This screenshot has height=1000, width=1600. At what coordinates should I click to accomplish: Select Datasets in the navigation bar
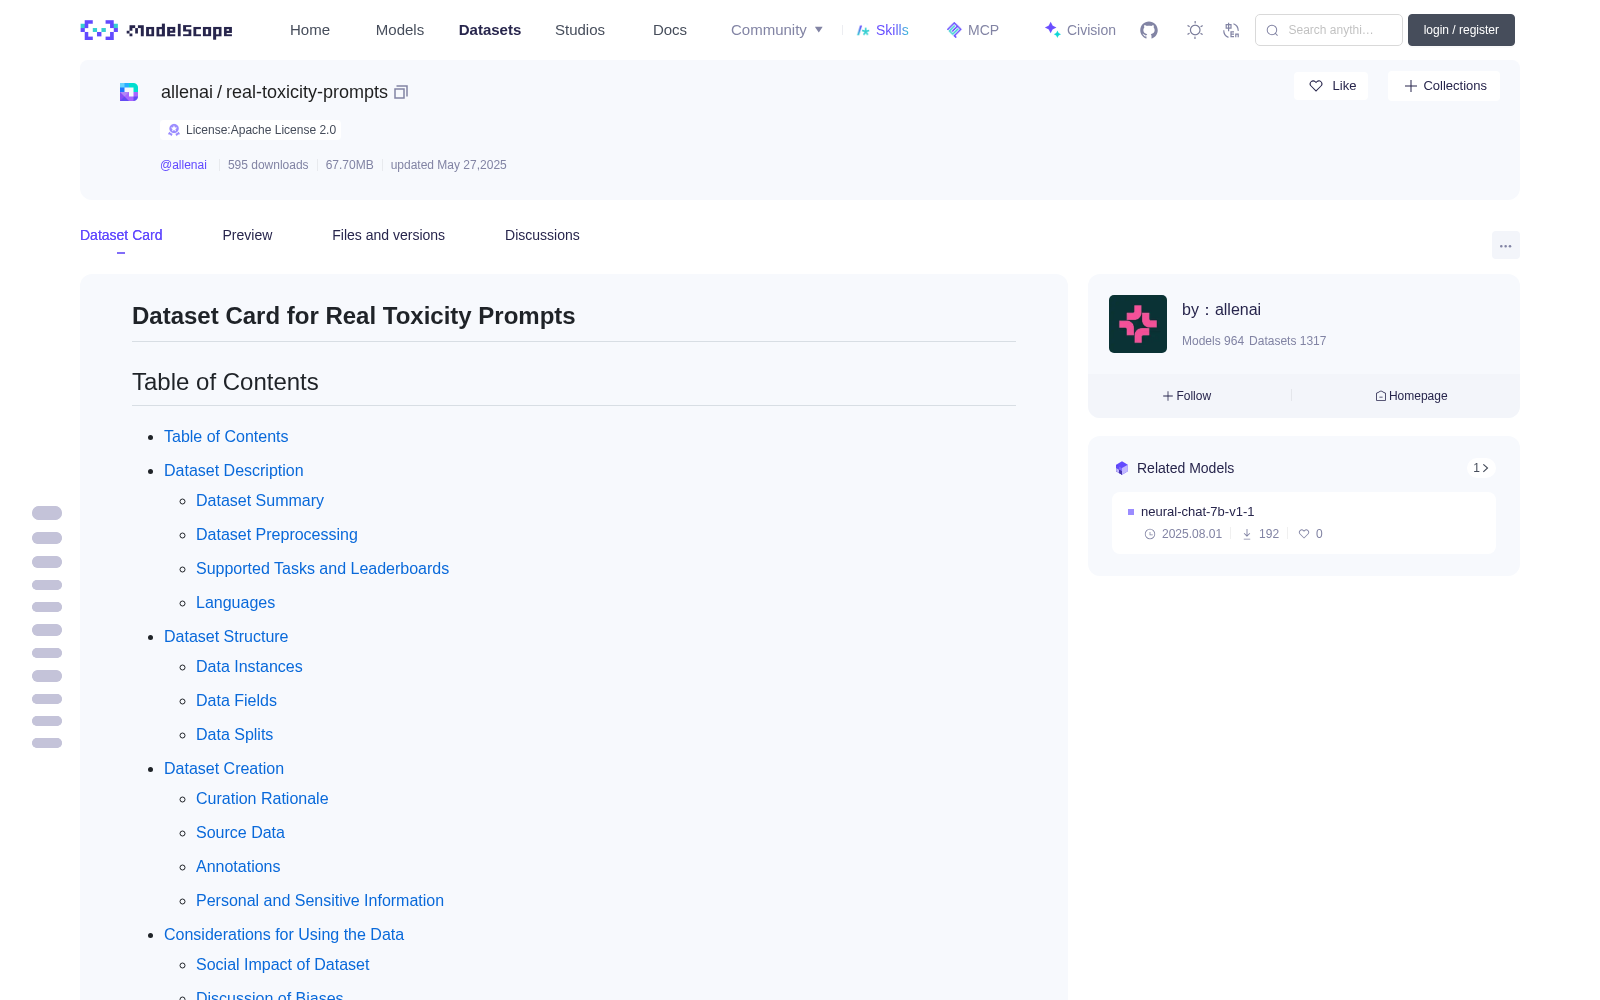pos(490,30)
